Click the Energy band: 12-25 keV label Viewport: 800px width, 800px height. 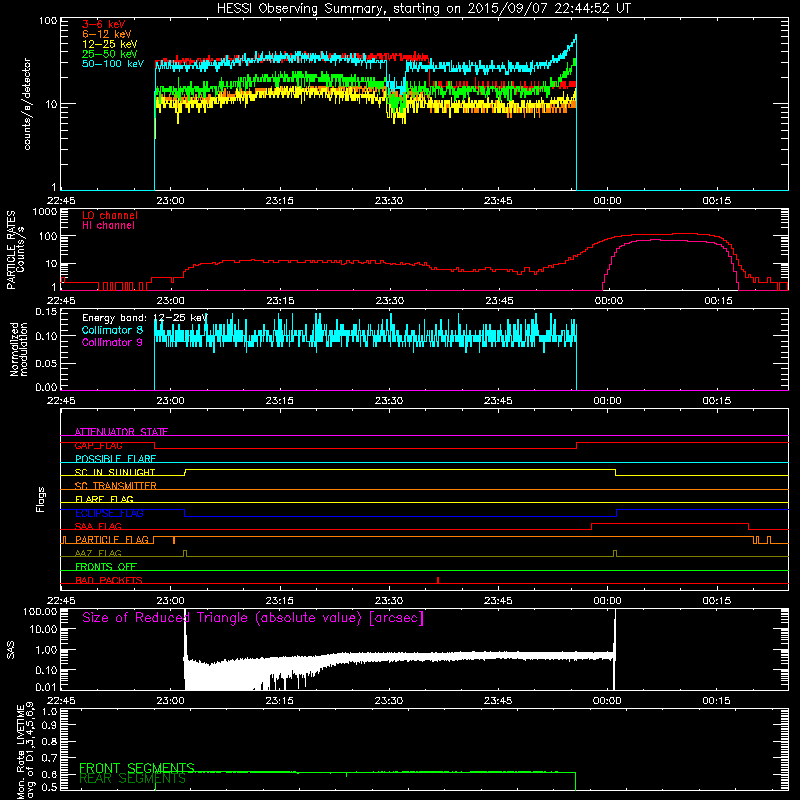[145, 318]
